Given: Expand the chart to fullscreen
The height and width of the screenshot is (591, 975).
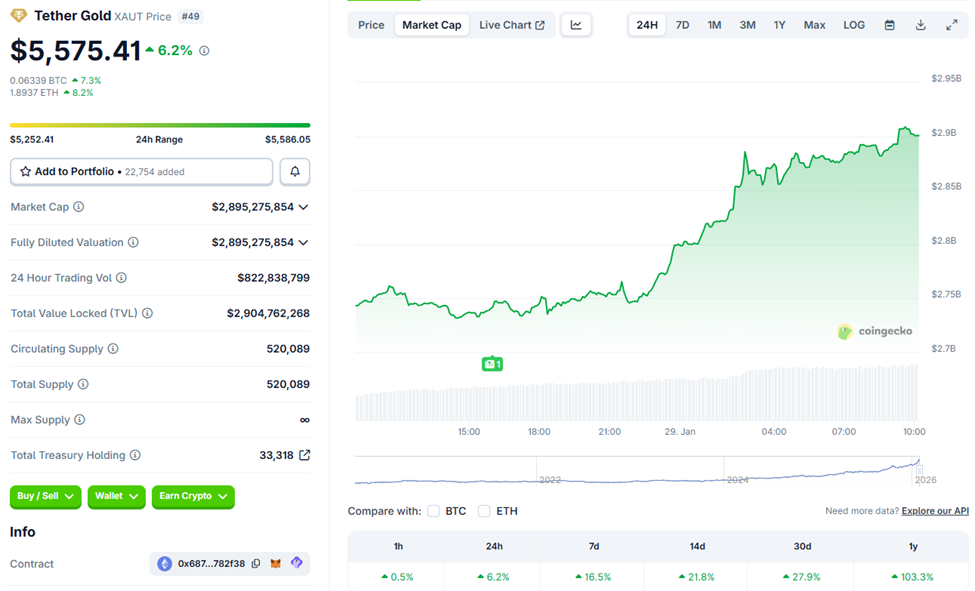Looking at the screenshot, I should (952, 24).
